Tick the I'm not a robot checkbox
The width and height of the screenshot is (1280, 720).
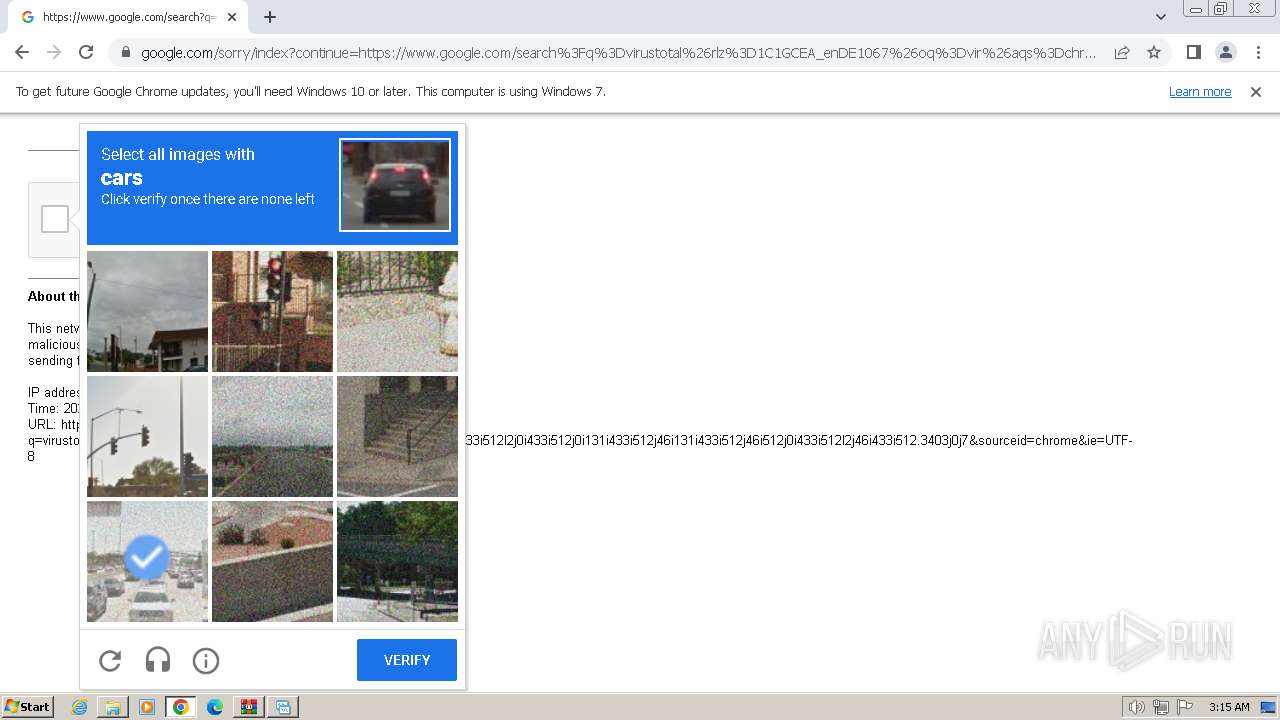pos(55,219)
